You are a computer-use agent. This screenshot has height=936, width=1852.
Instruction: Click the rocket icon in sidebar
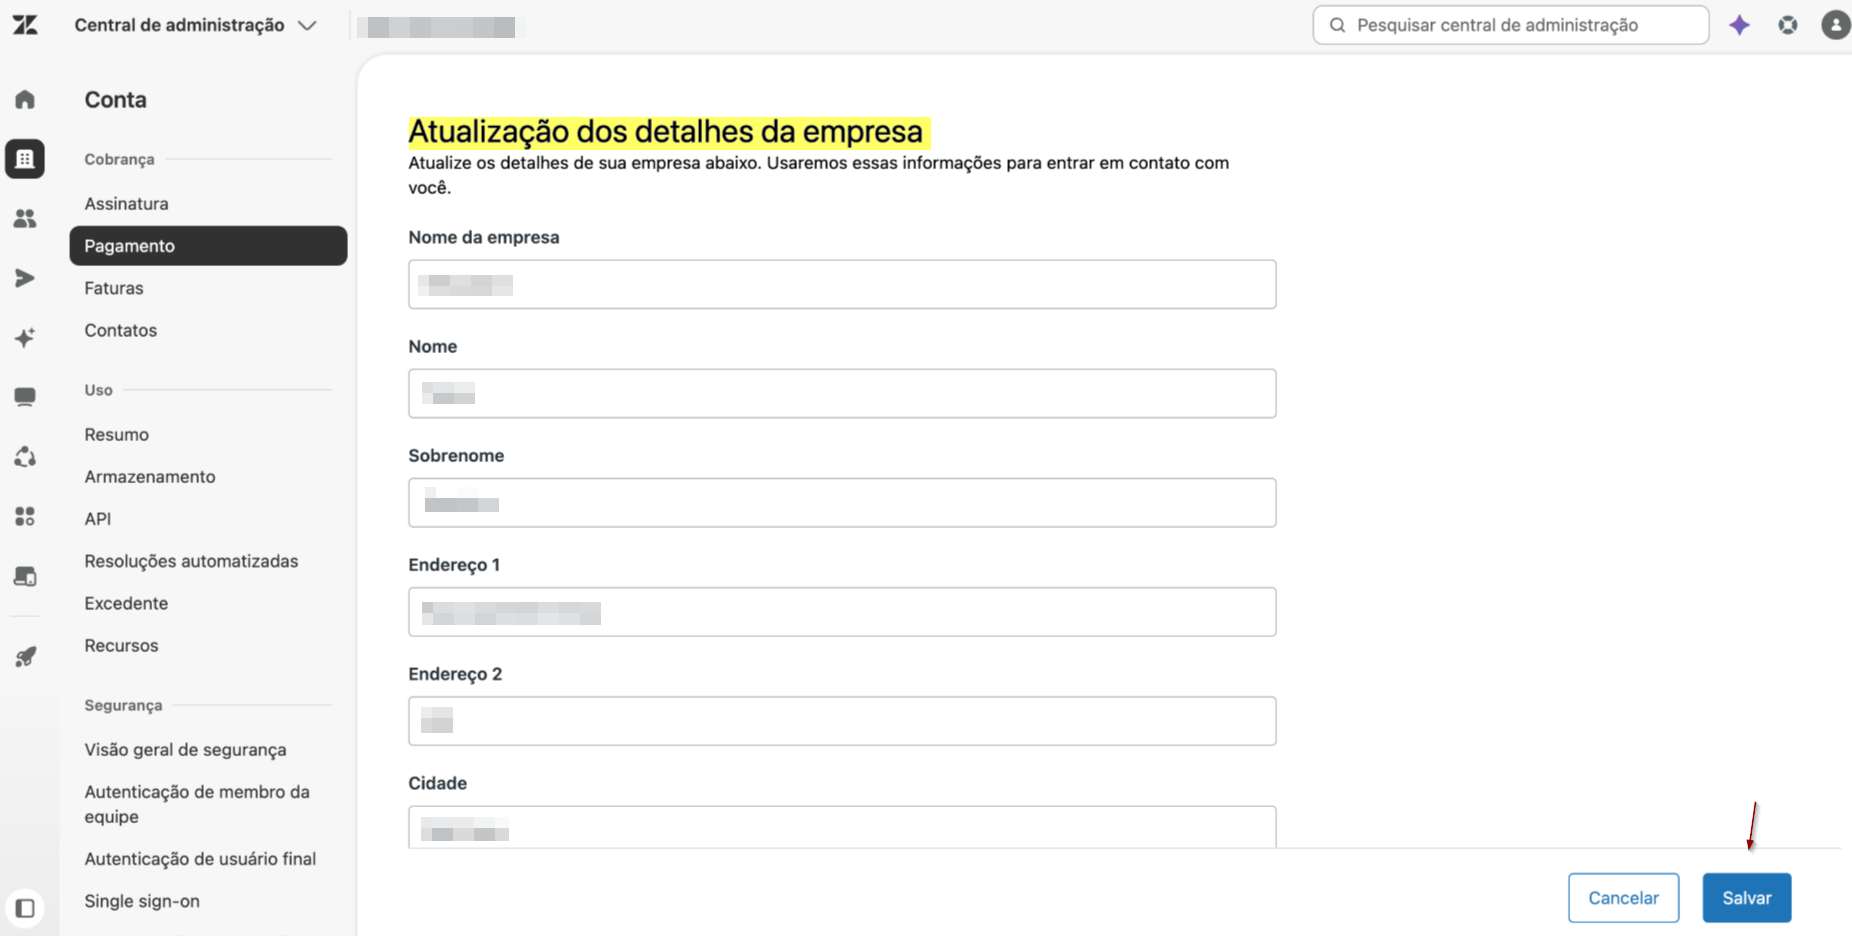pyautogui.click(x=25, y=657)
